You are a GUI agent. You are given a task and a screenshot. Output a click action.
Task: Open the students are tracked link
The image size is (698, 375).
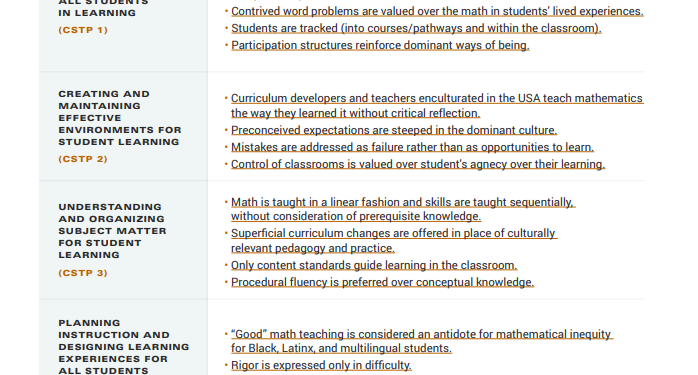[x=416, y=28]
